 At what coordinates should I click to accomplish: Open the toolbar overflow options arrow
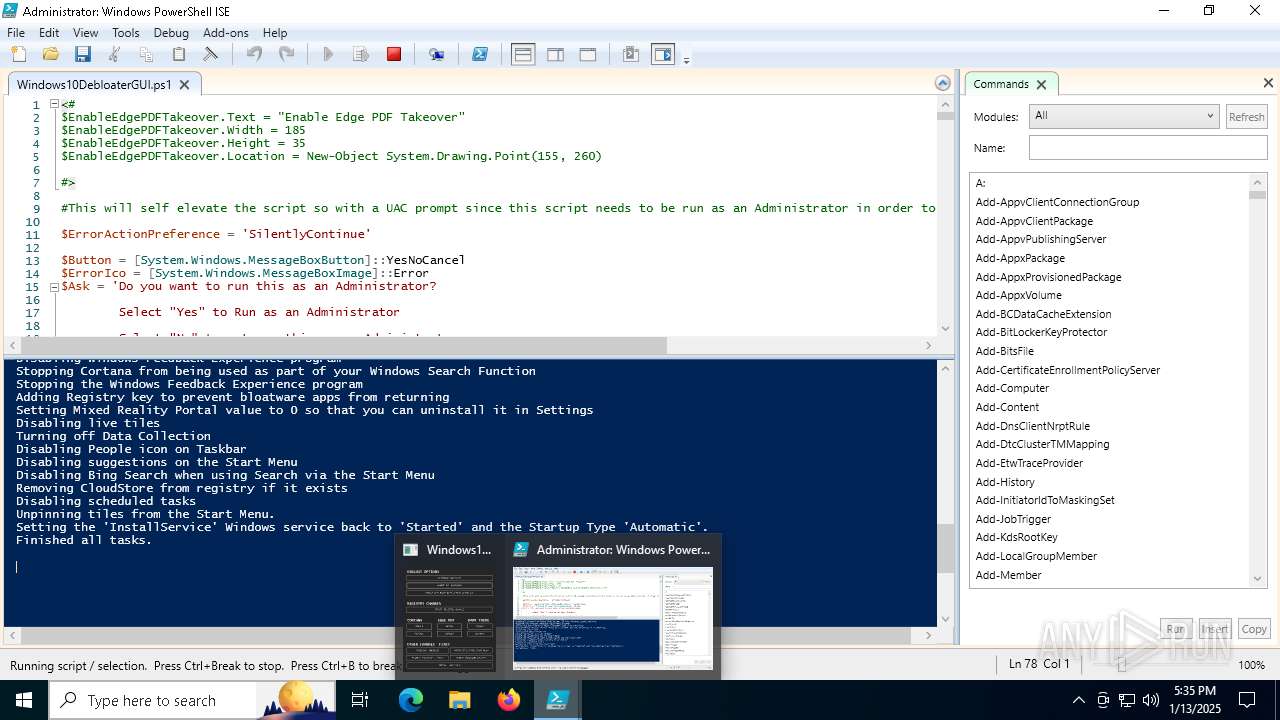point(686,60)
